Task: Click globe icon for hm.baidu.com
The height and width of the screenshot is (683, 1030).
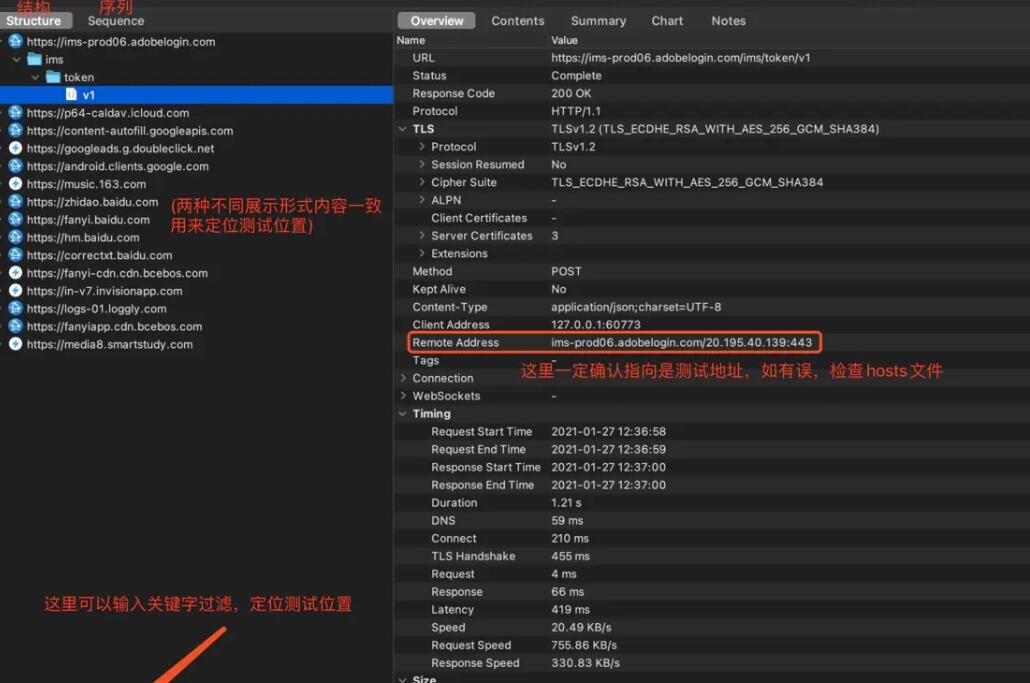Action: (16, 236)
